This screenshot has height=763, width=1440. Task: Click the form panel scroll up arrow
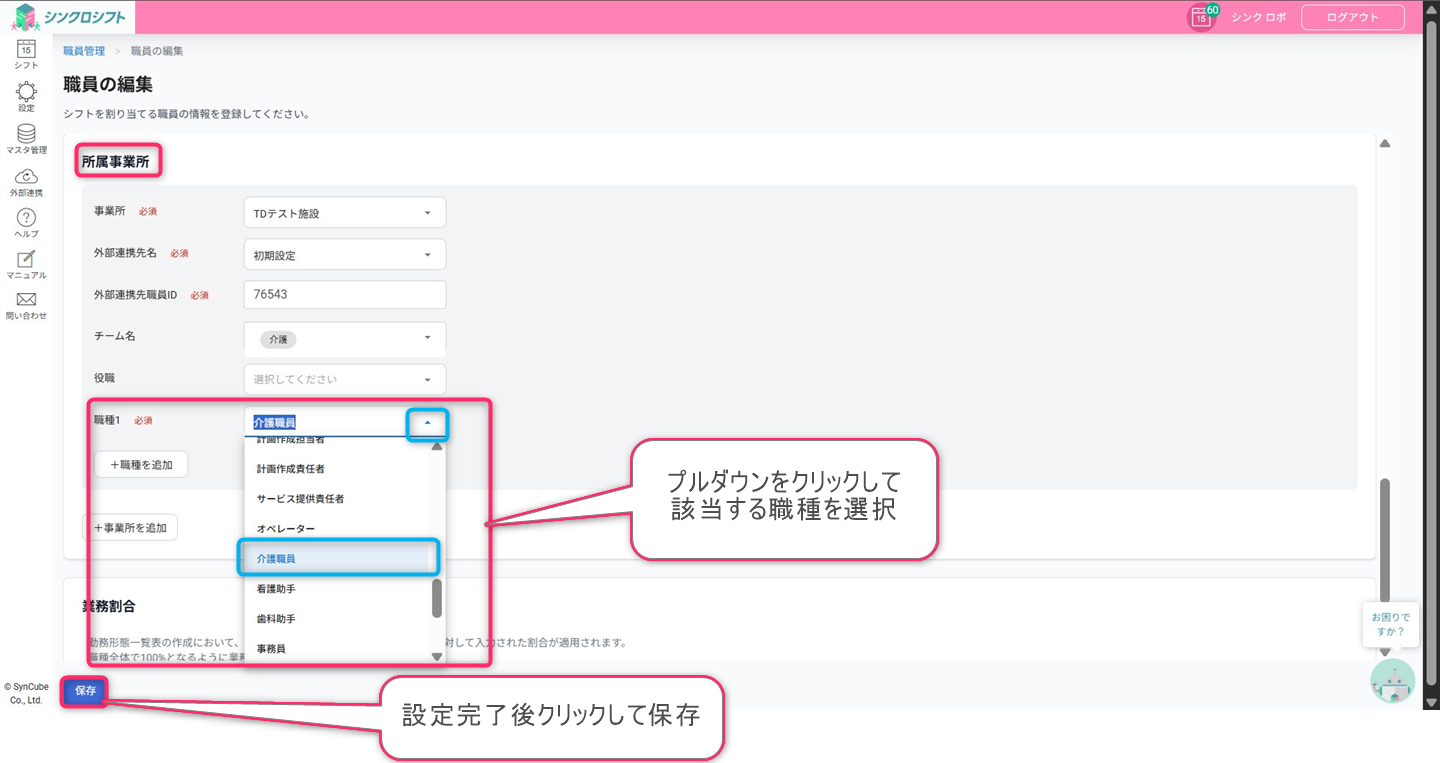[1385, 144]
